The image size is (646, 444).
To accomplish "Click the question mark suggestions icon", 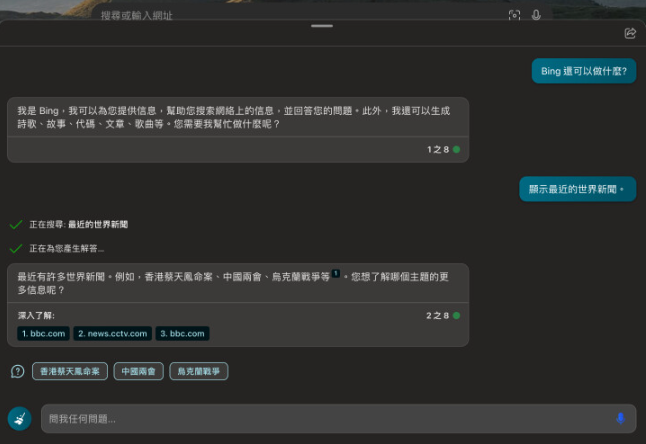I will point(17,371).
